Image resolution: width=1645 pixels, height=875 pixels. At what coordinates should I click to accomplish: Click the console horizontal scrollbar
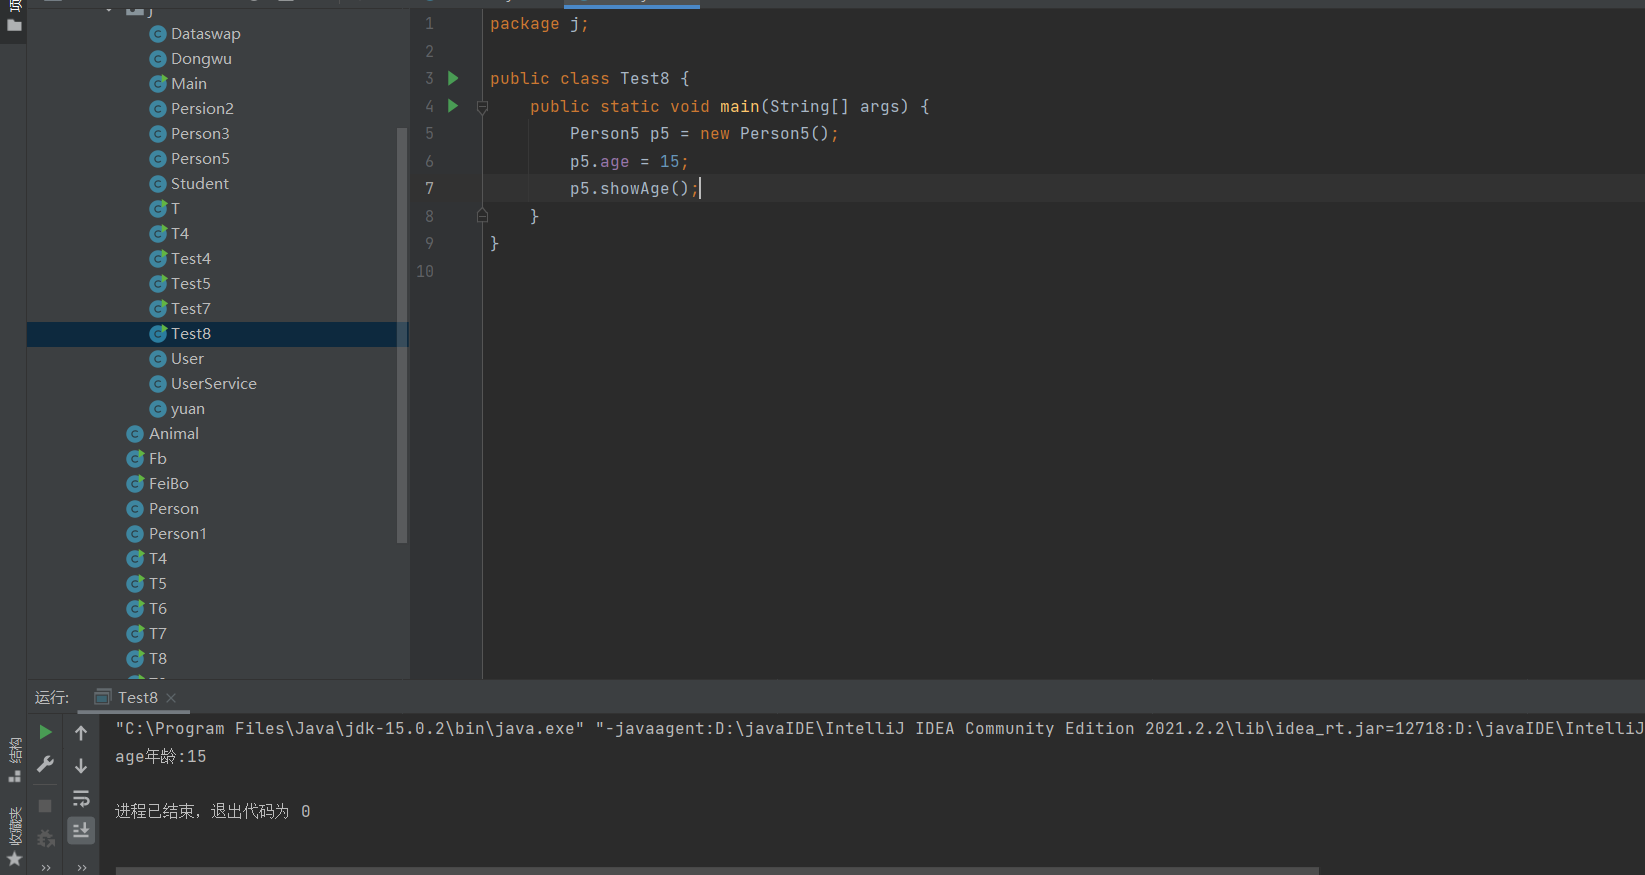(717, 870)
